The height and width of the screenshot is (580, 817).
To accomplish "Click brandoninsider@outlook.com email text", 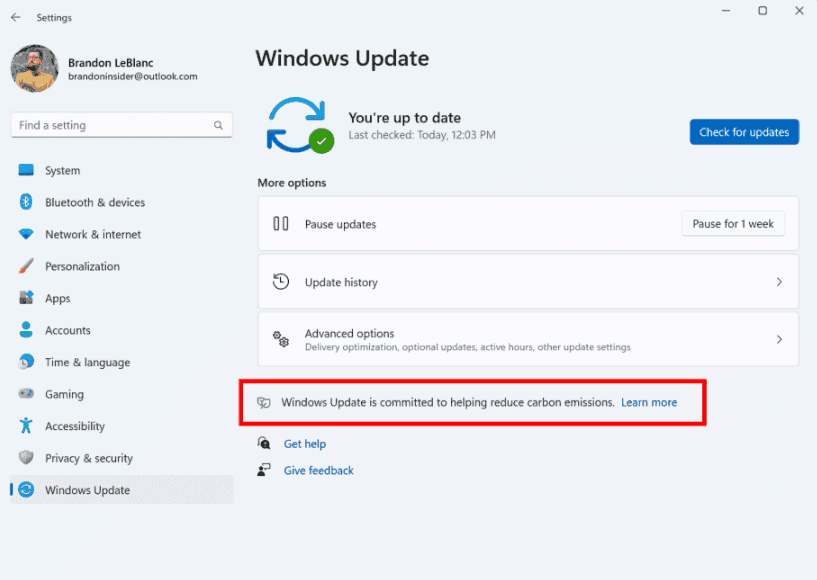I will click(132, 77).
